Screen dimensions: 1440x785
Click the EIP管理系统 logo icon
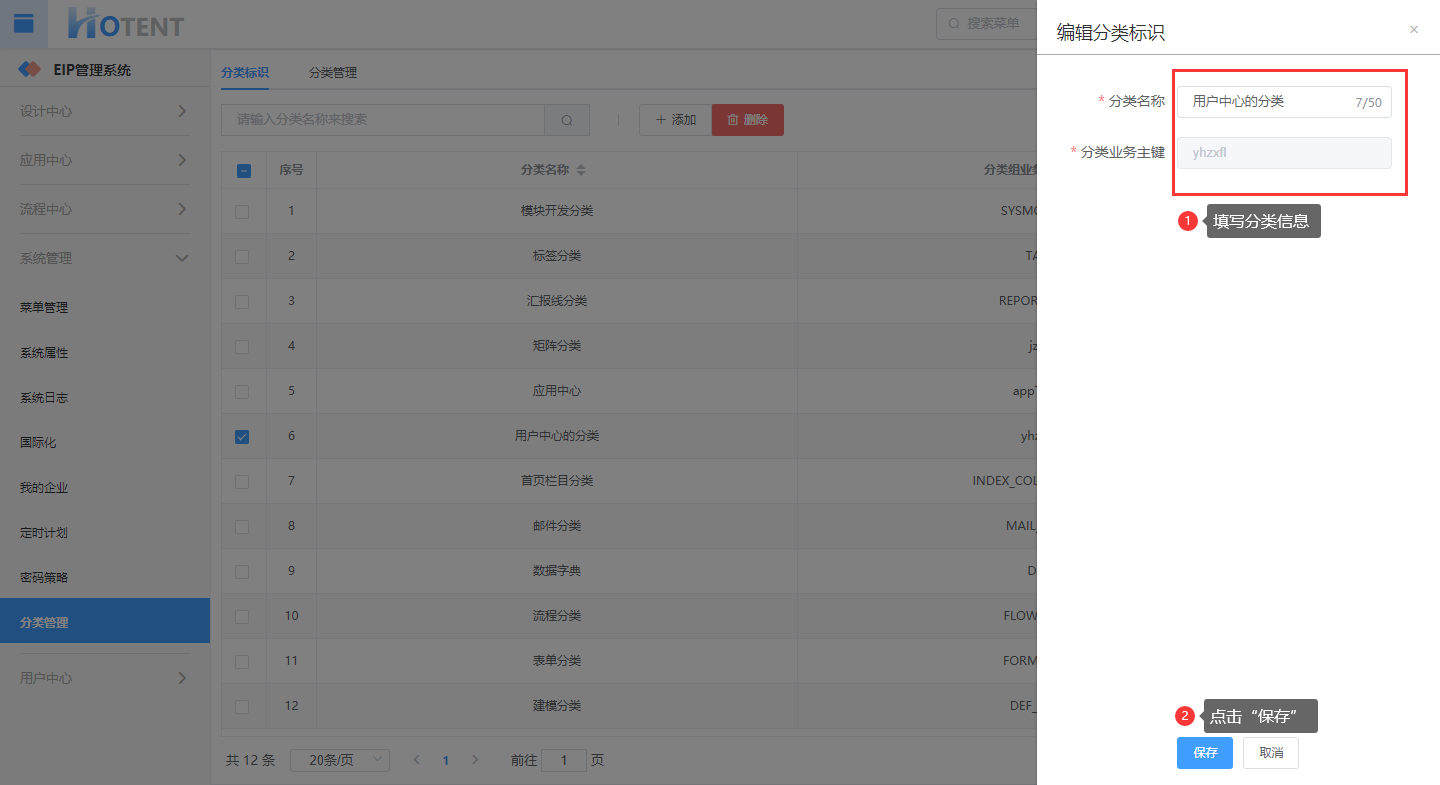click(x=30, y=70)
